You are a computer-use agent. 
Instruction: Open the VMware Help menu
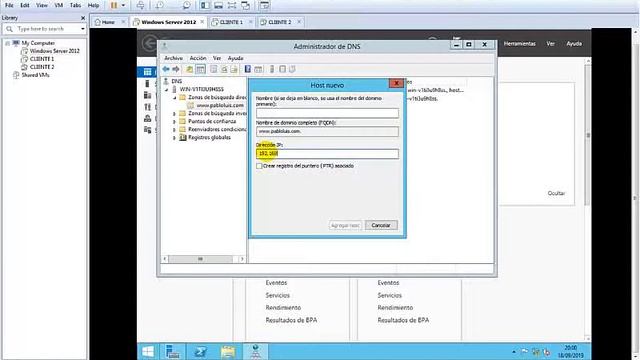tap(93, 5)
